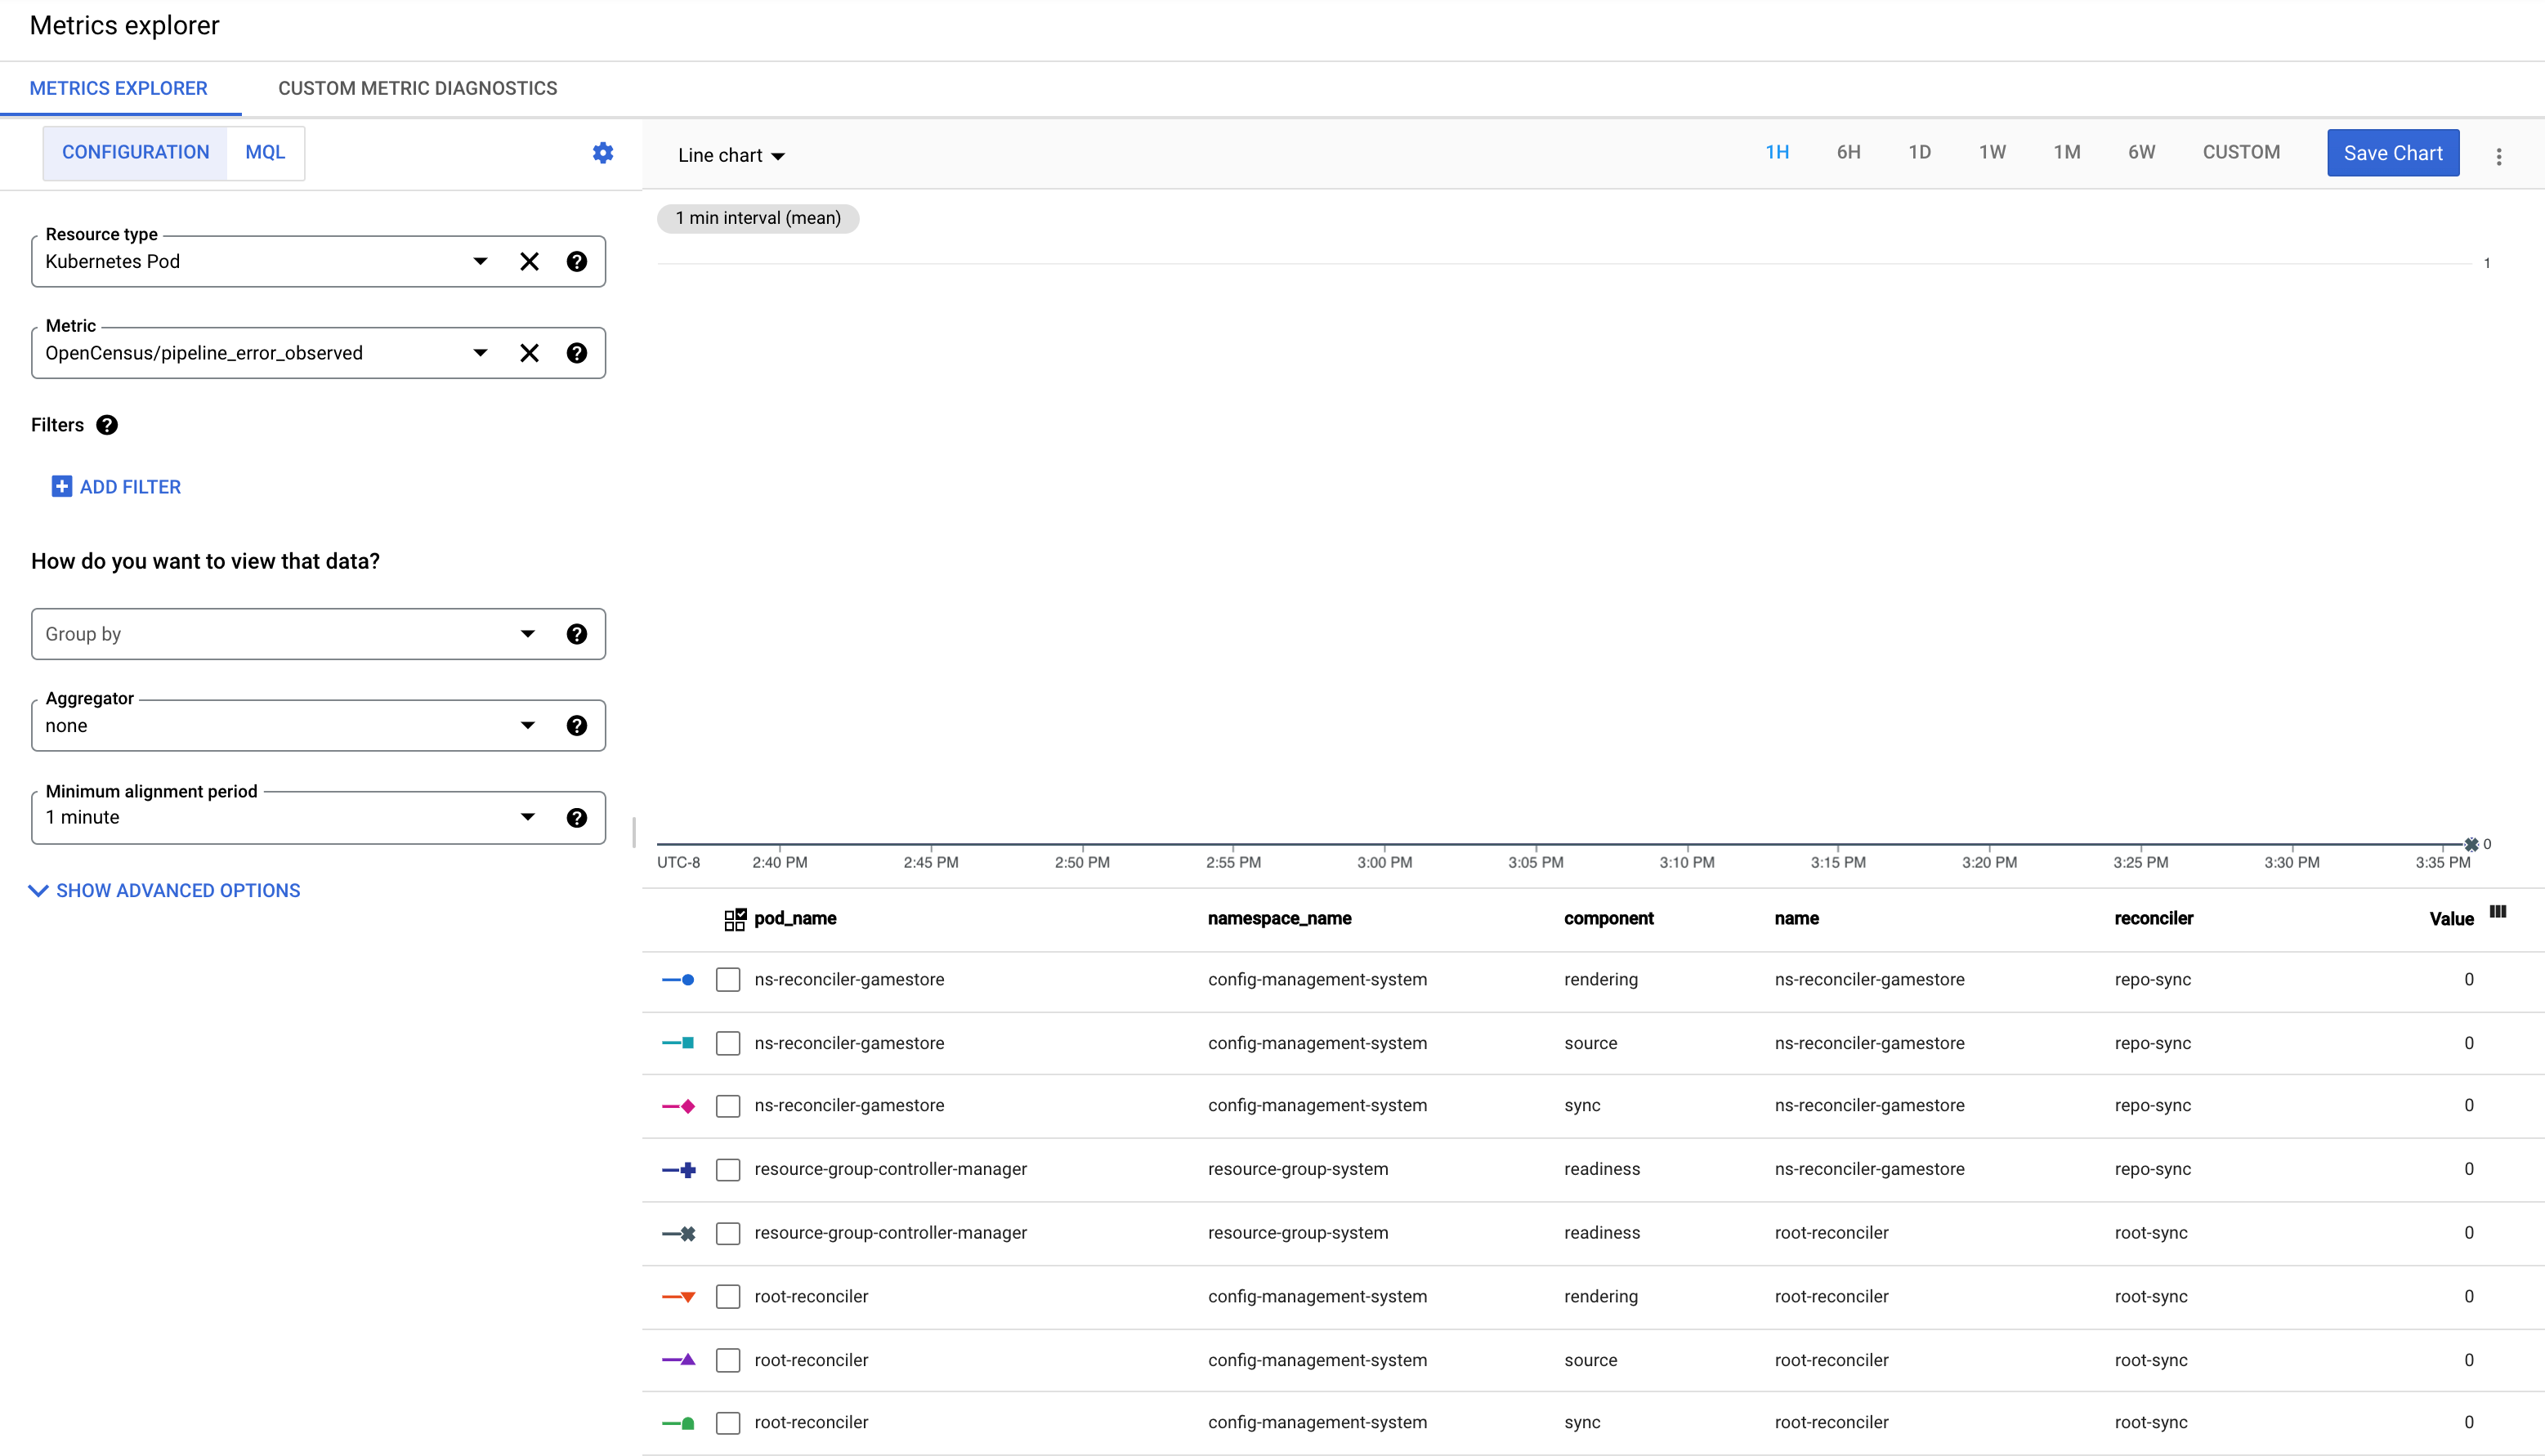Toggle checkbox for resource-group-controller-manager readiness row
Screen dimensions: 2545x1456
coord(729,1168)
